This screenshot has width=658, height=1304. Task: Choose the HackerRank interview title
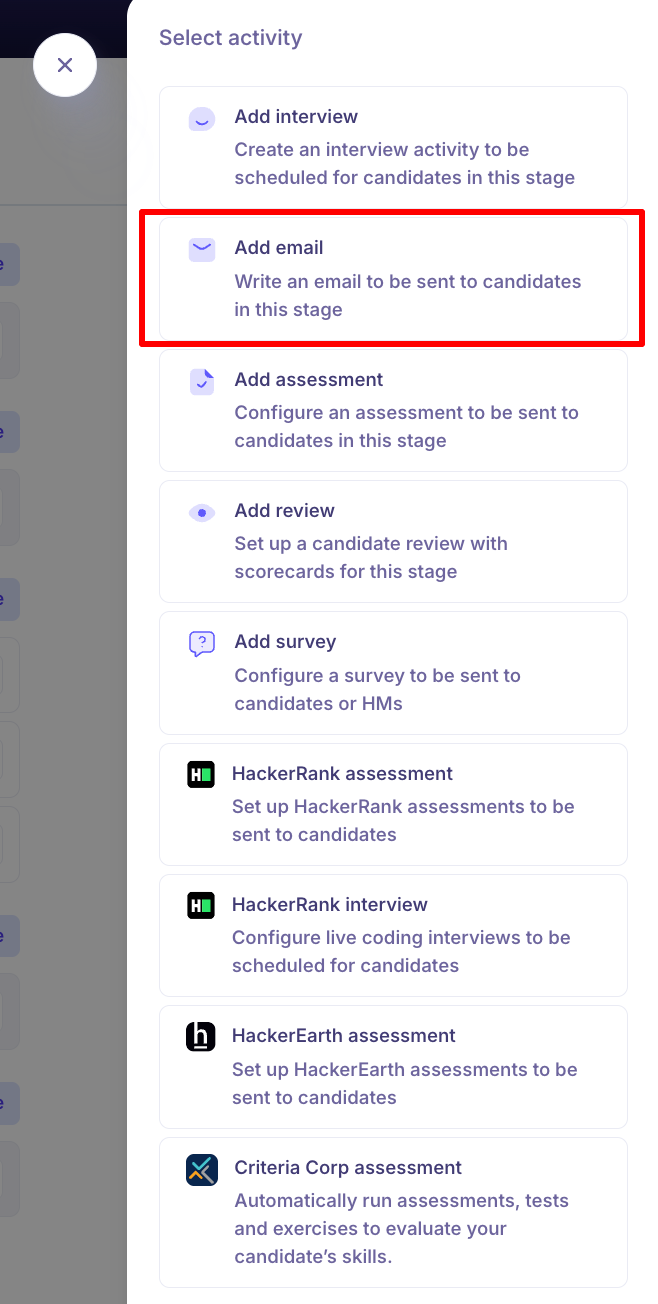[330, 905]
